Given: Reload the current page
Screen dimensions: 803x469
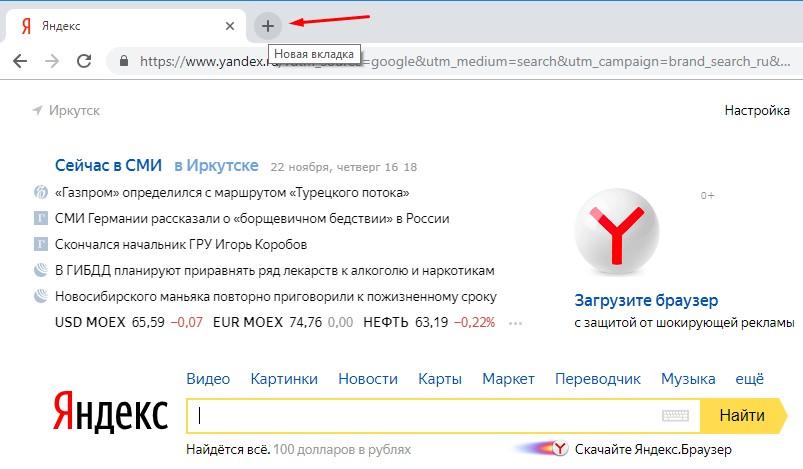Looking at the screenshot, I should pos(84,61).
